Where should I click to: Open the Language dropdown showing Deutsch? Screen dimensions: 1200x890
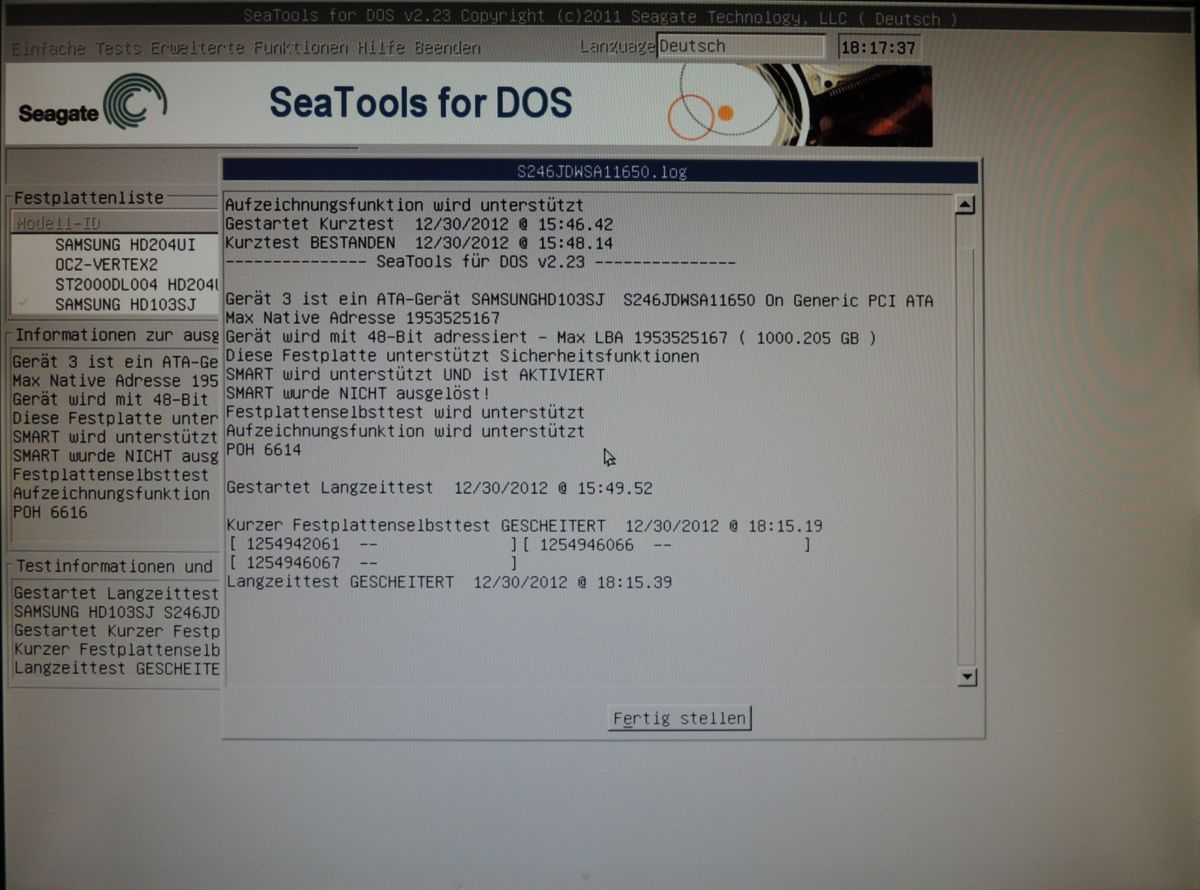(741, 46)
